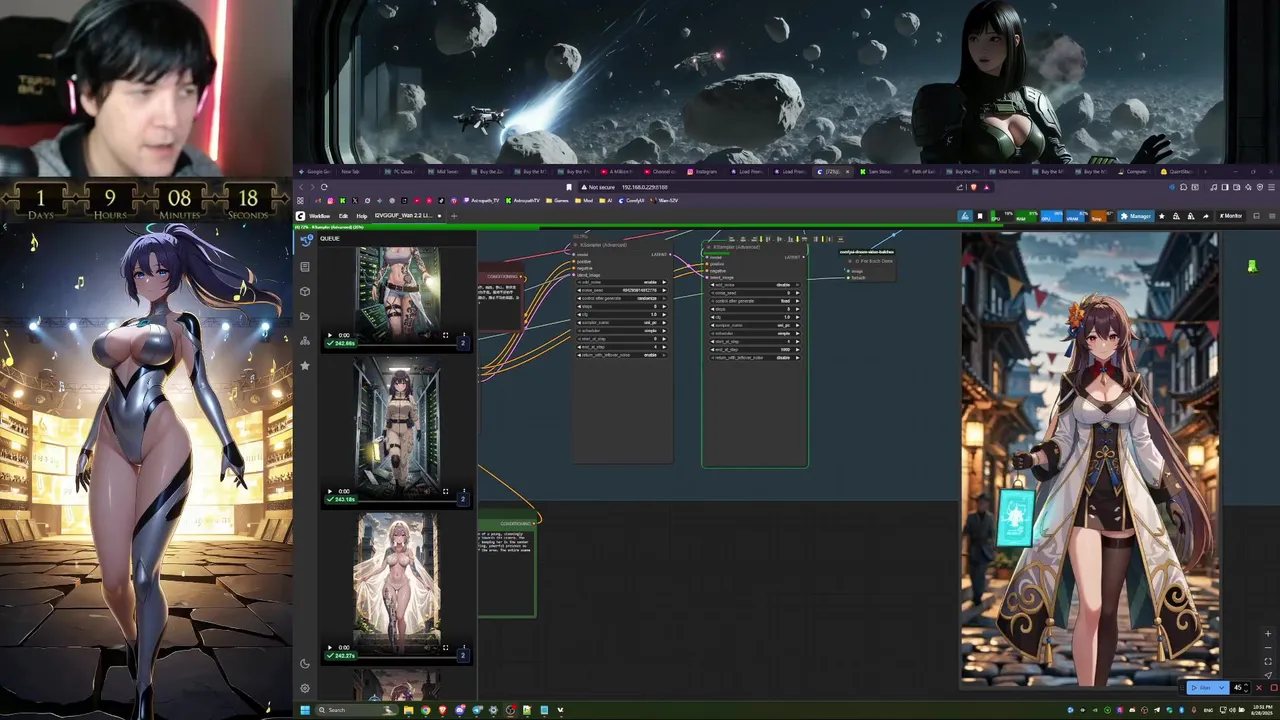Image resolution: width=1280 pixels, height=720 pixels.
Task: Click the Brave Shields lion icon
Action: [x=973, y=187]
